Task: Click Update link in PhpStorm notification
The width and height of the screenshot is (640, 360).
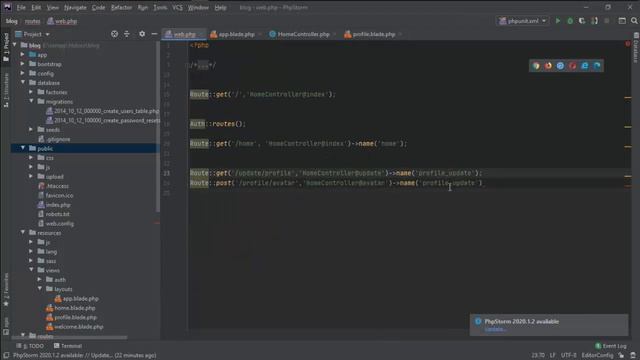Action: tap(496, 329)
